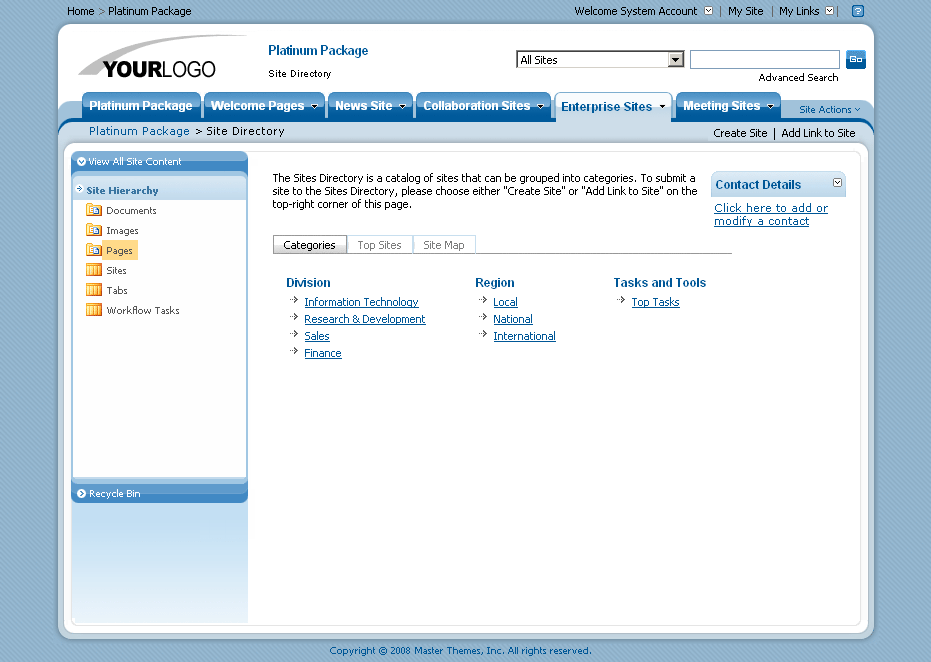Expand the All Sites search scope dropdown
Image resolution: width=931 pixels, height=662 pixels.
[674, 59]
